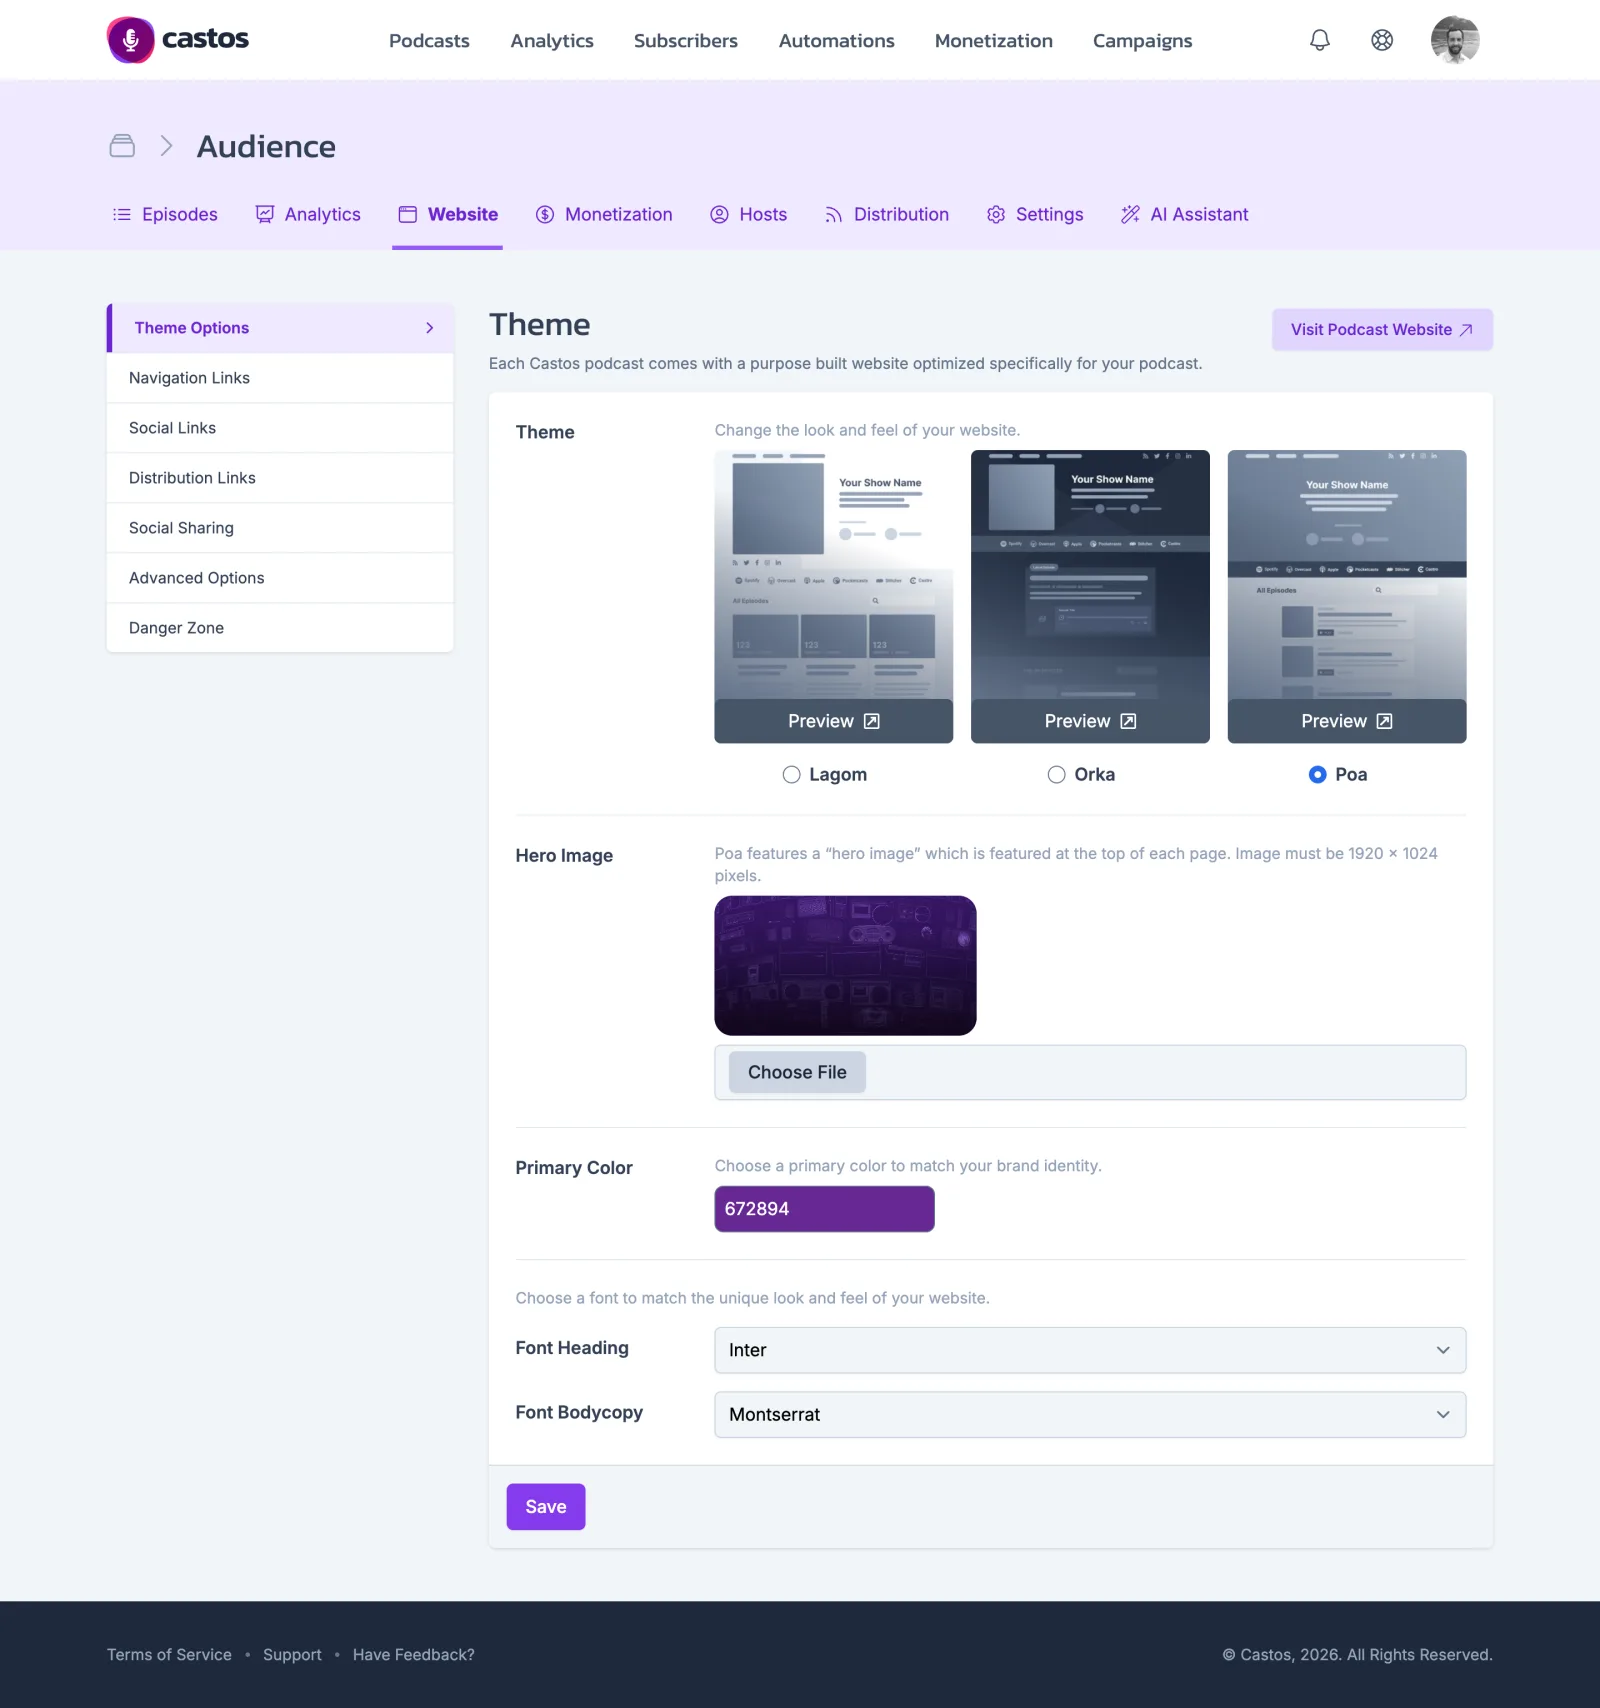Open Navigation Links in the sidebar

[x=280, y=378]
